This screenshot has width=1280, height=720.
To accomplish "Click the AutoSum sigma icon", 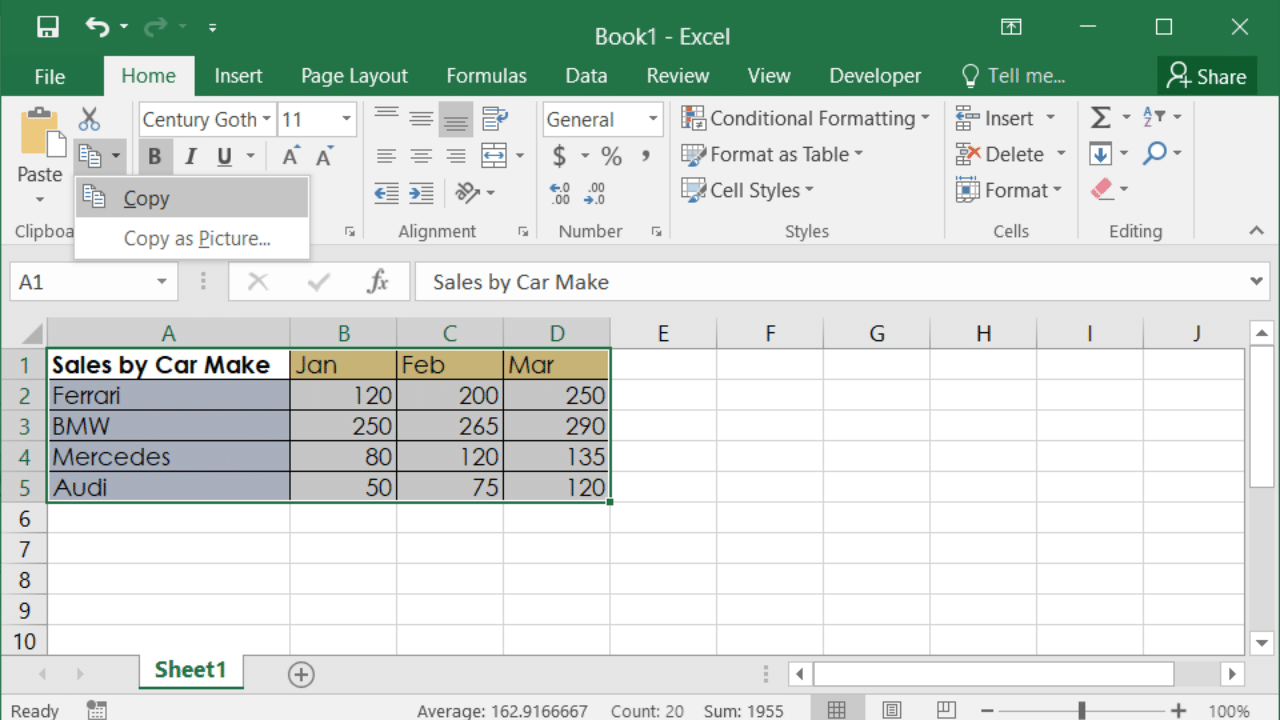I will coord(1101,118).
